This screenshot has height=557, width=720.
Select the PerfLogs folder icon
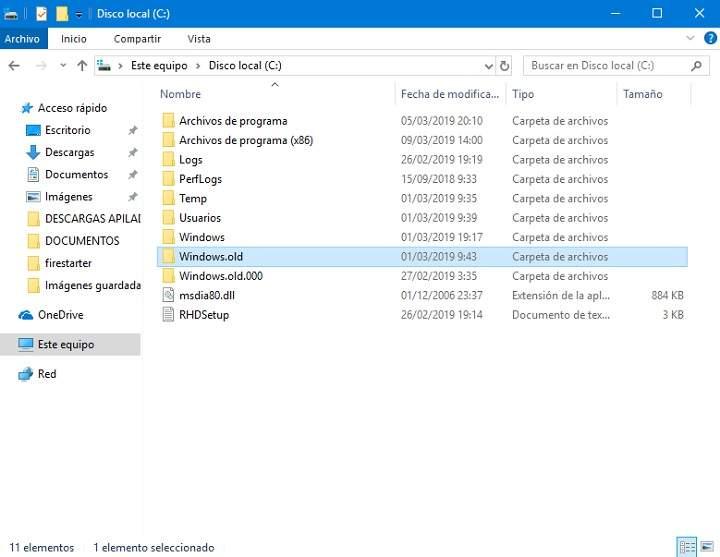[x=169, y=179]
